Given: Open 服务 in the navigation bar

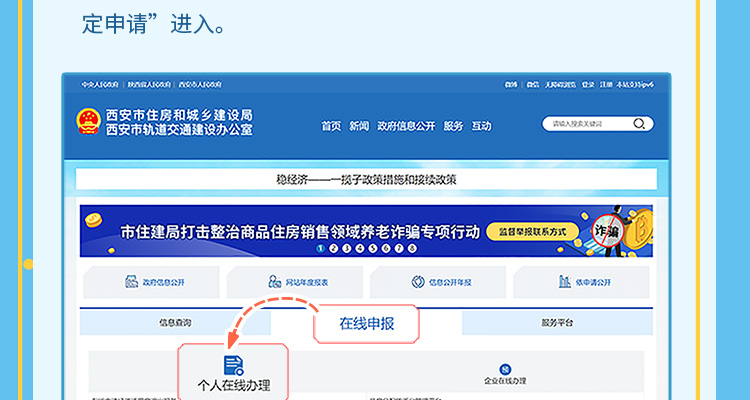Looking at the screenshot, I should (x=453, y=126).
